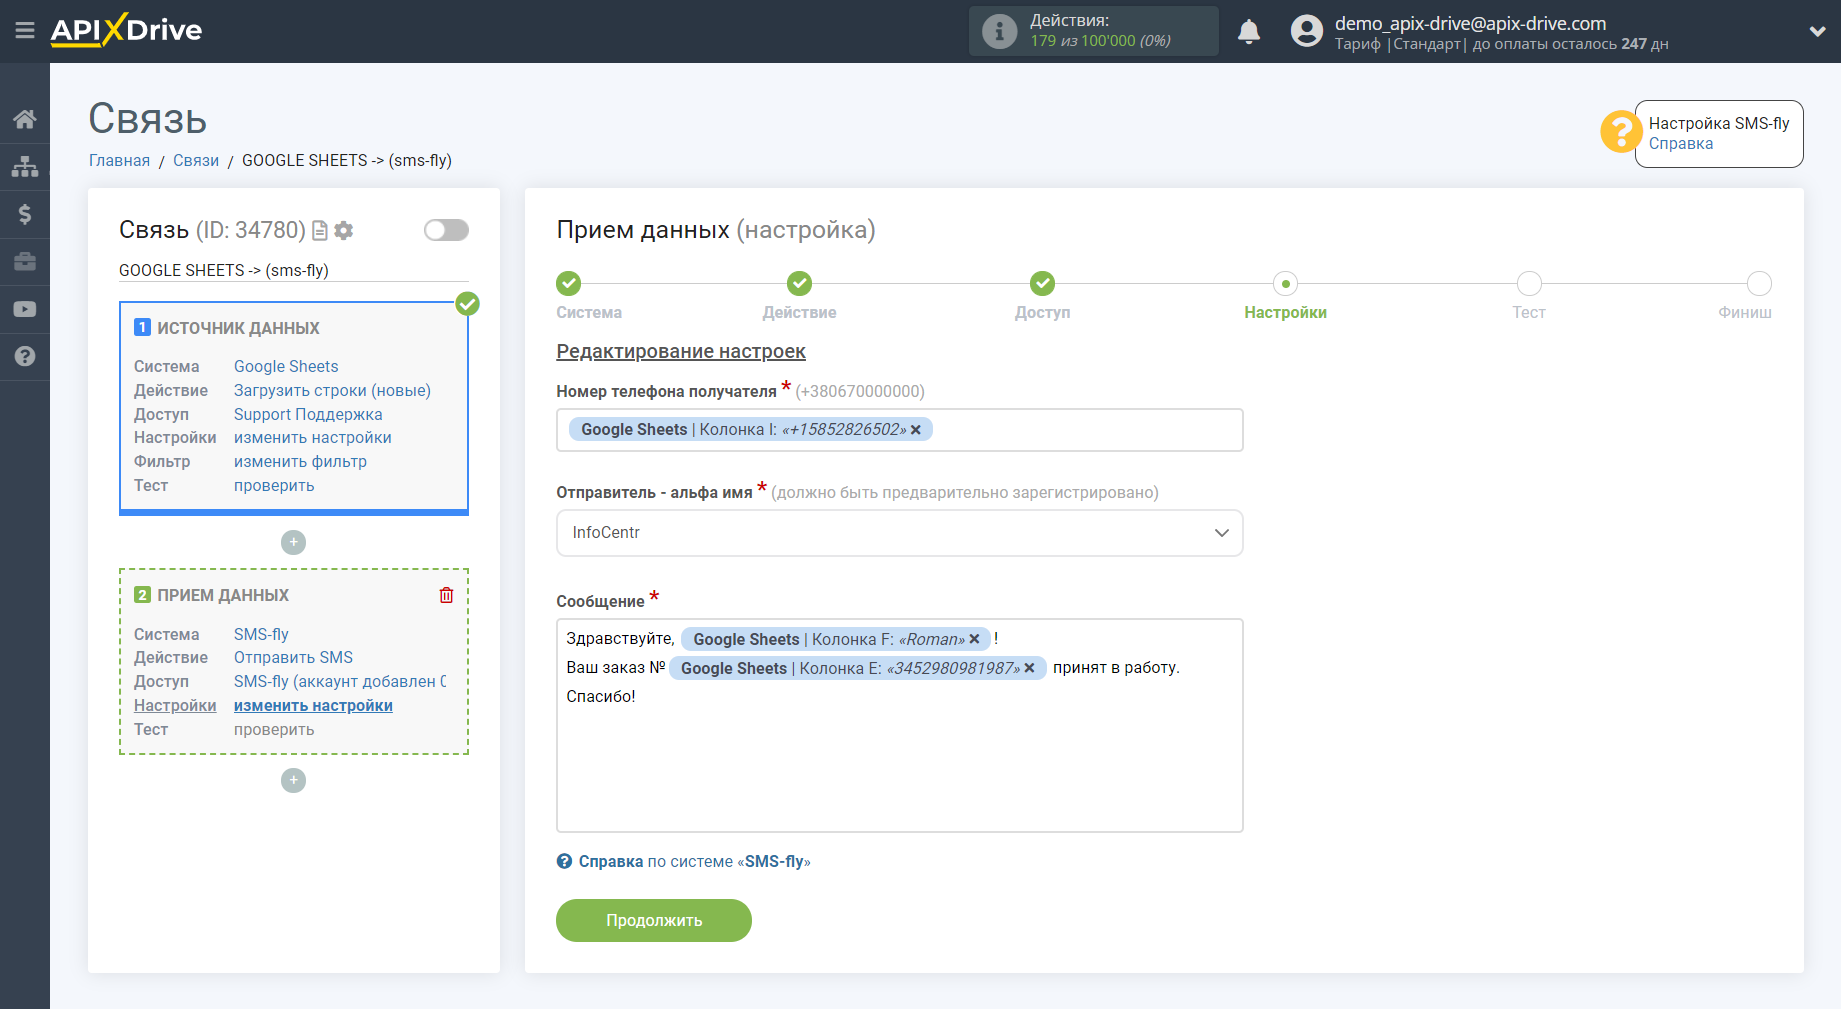The height and width of the screenshot is (1009, 1841).
Task: Expand the account dropdown chevron
Action: [x=1817, y=32]
